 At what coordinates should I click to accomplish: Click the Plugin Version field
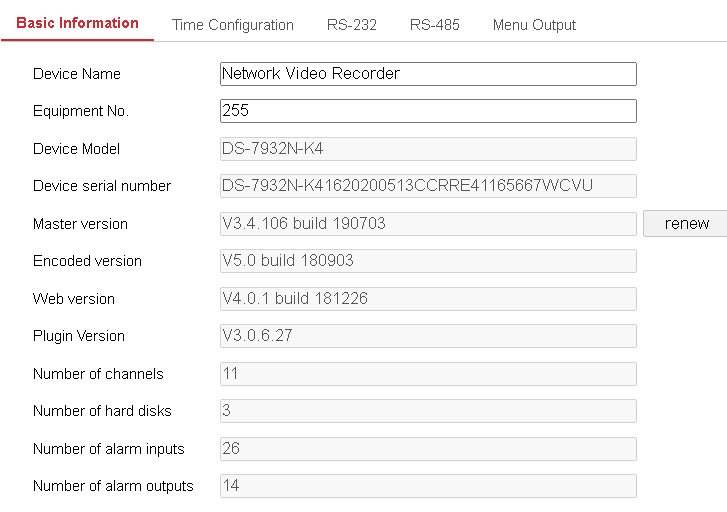[427, 336]
